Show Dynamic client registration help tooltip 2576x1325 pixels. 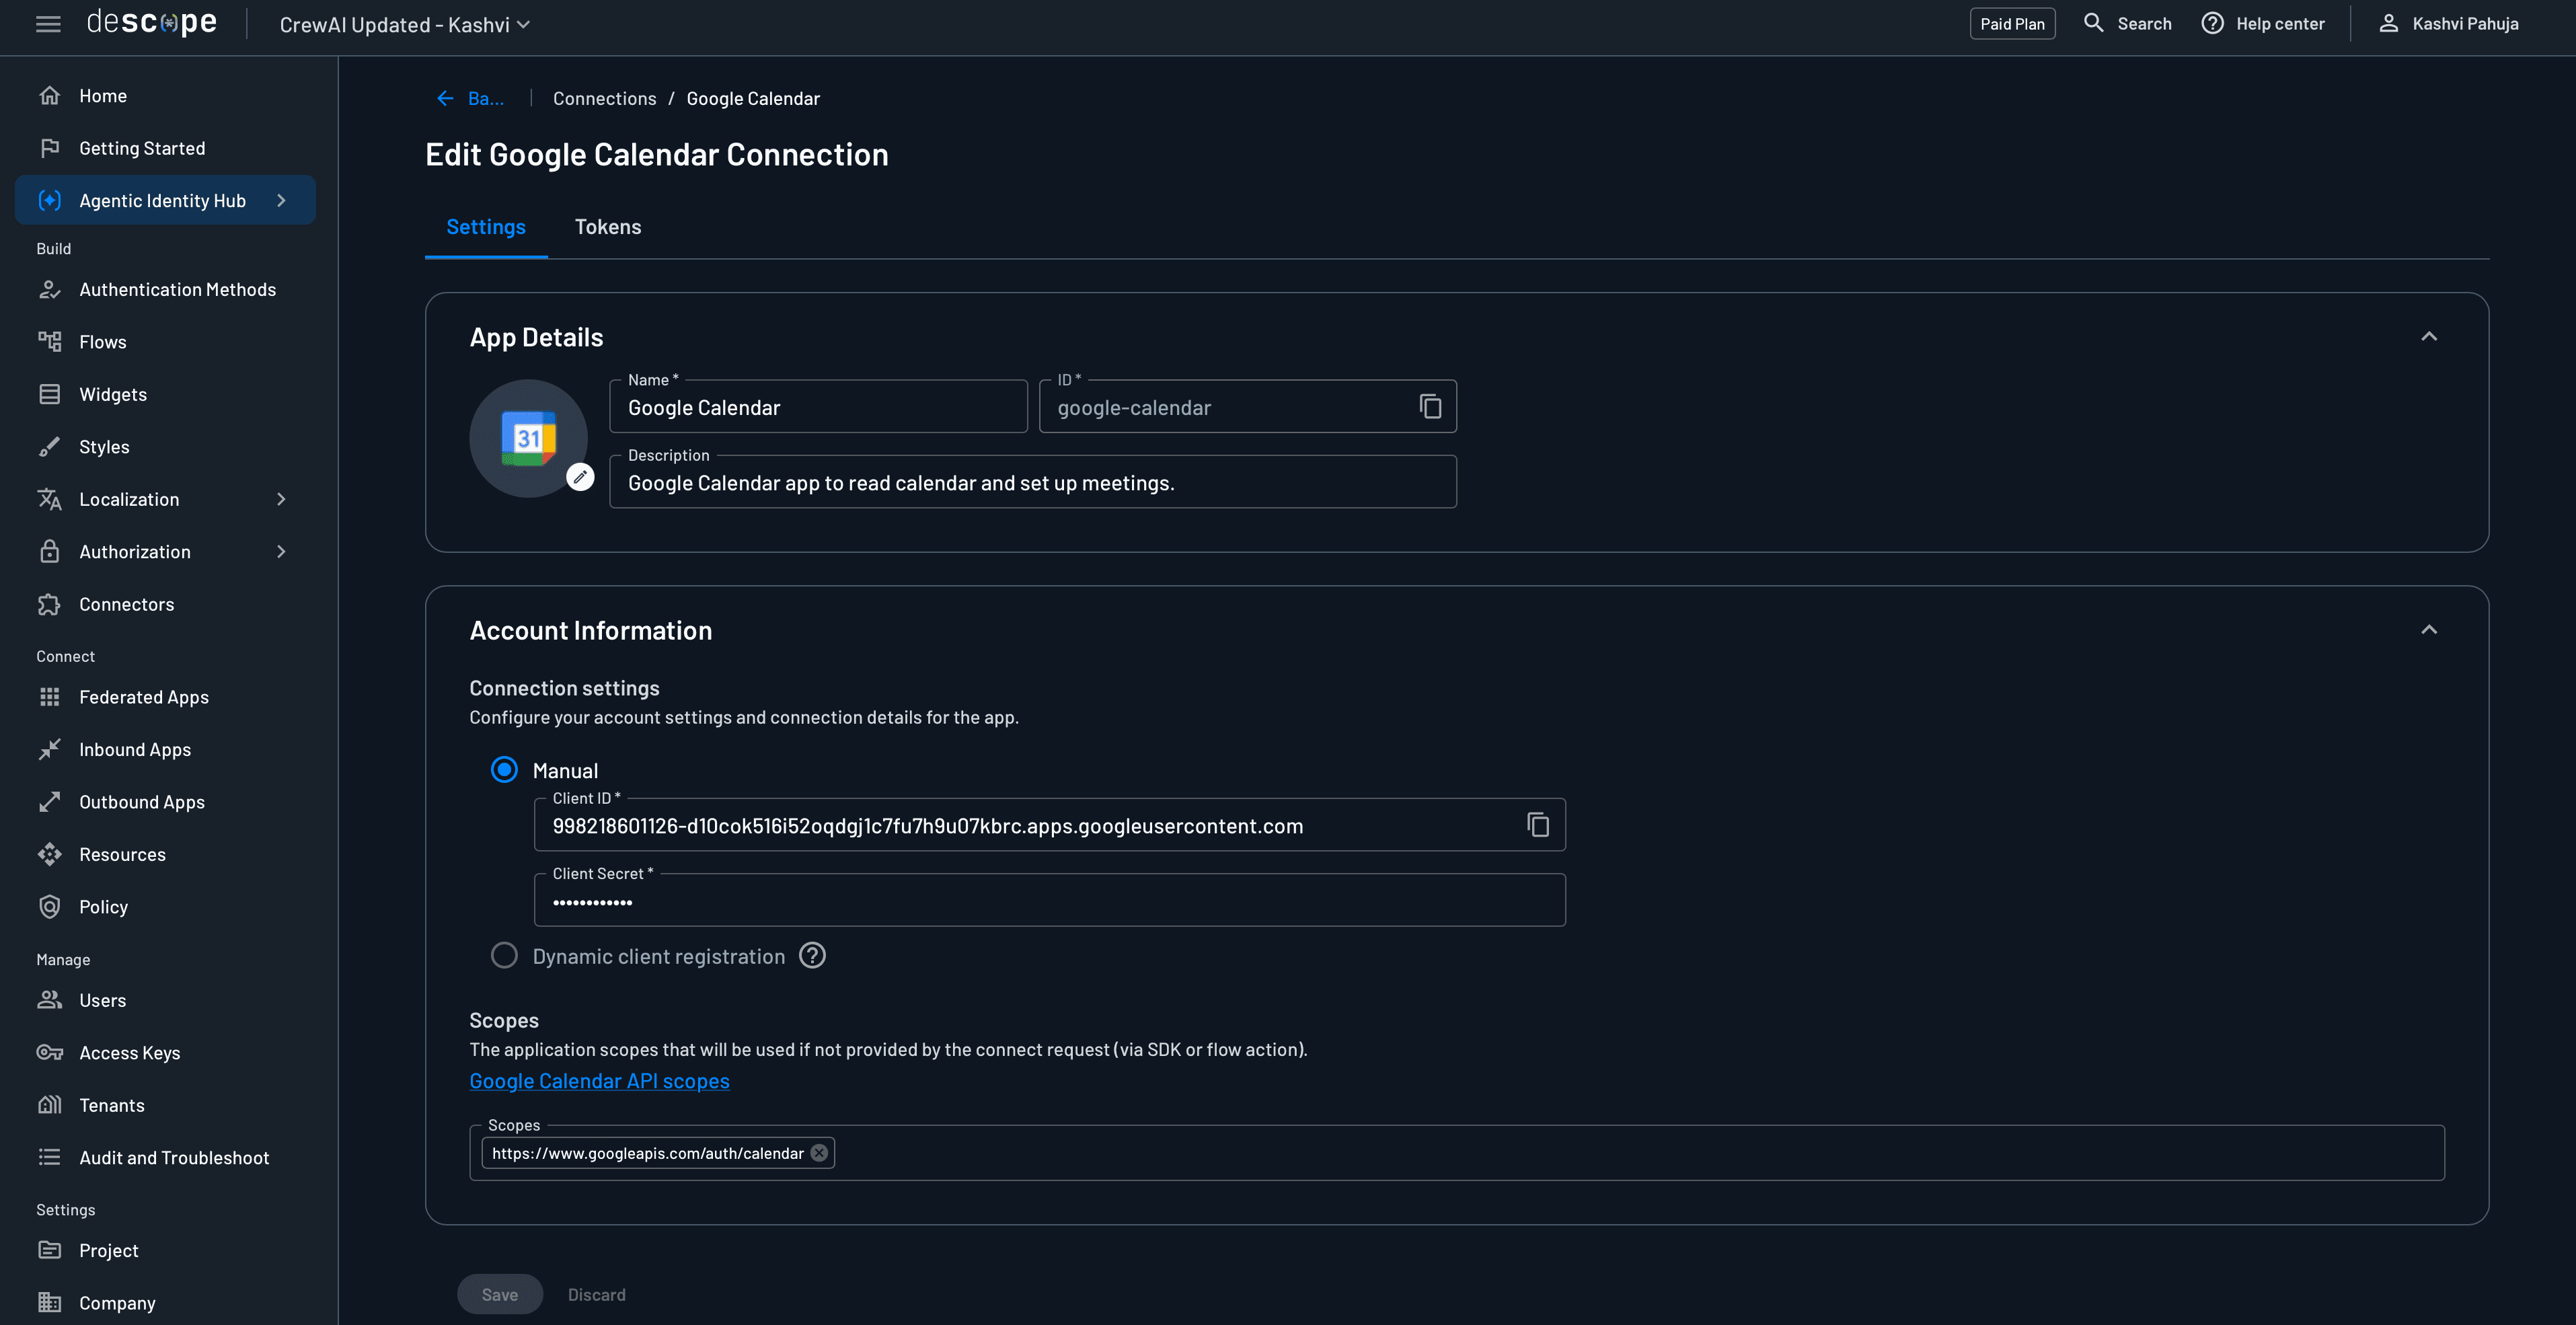812,956
